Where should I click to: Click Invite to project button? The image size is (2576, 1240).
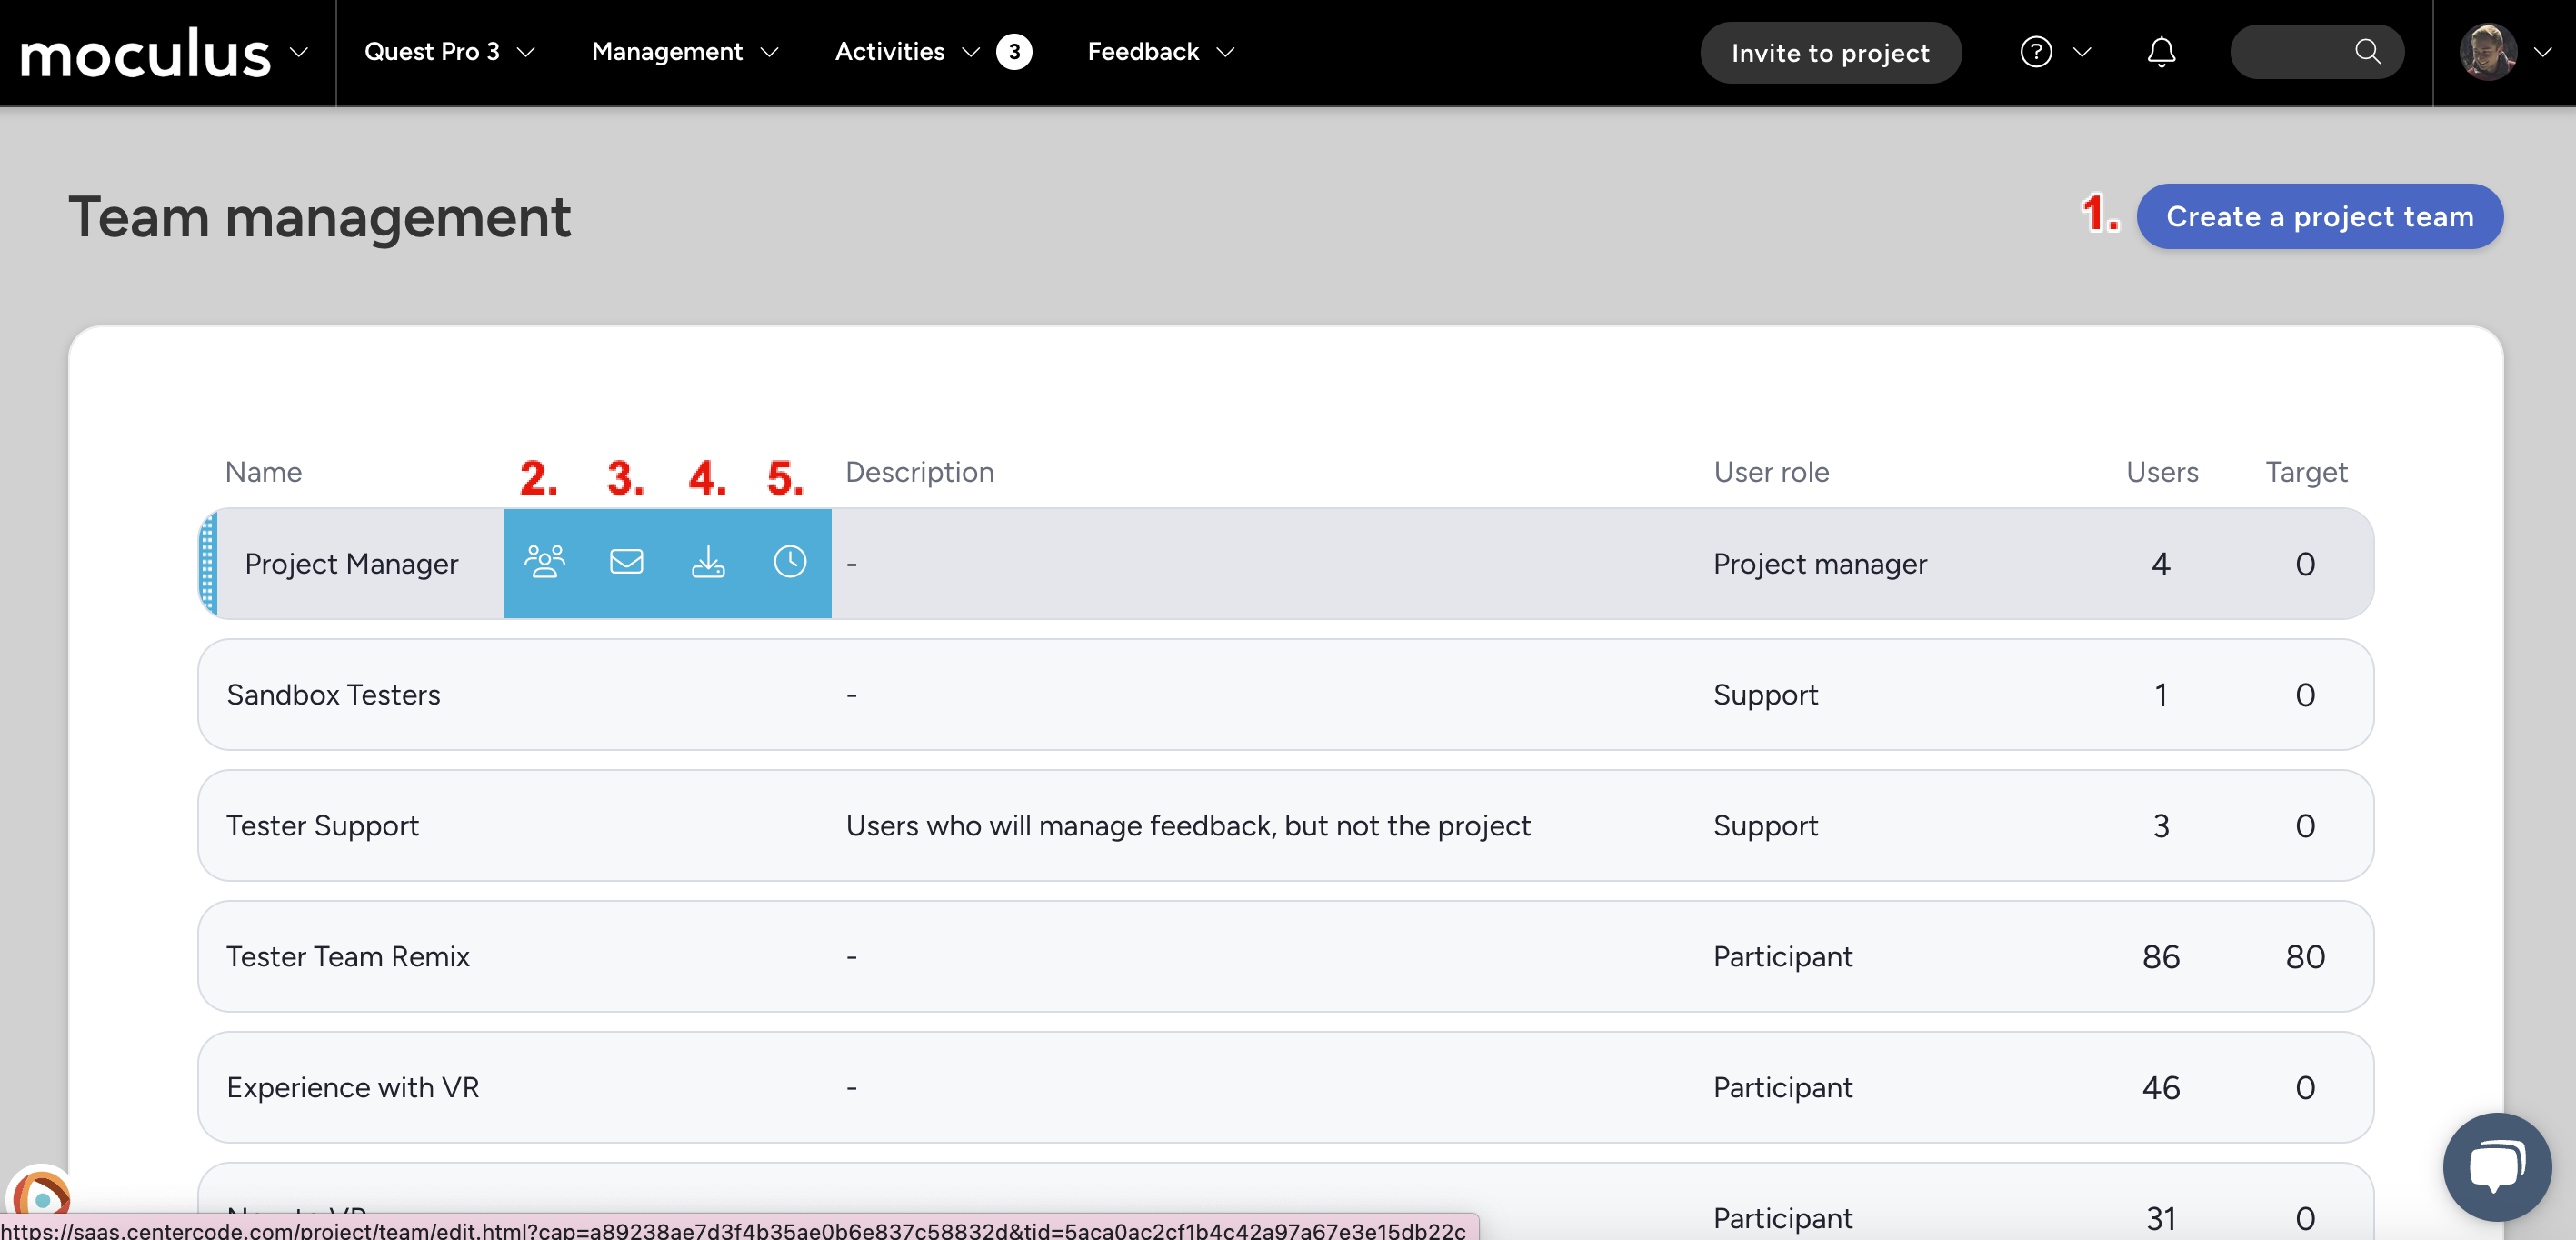coord(1830,53)
